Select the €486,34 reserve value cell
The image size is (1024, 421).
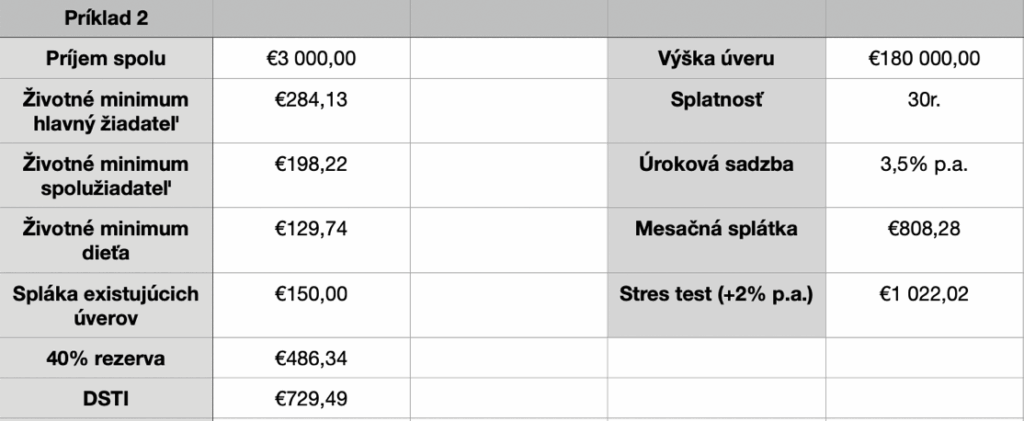pyautogui.click(x=312, y=358)
